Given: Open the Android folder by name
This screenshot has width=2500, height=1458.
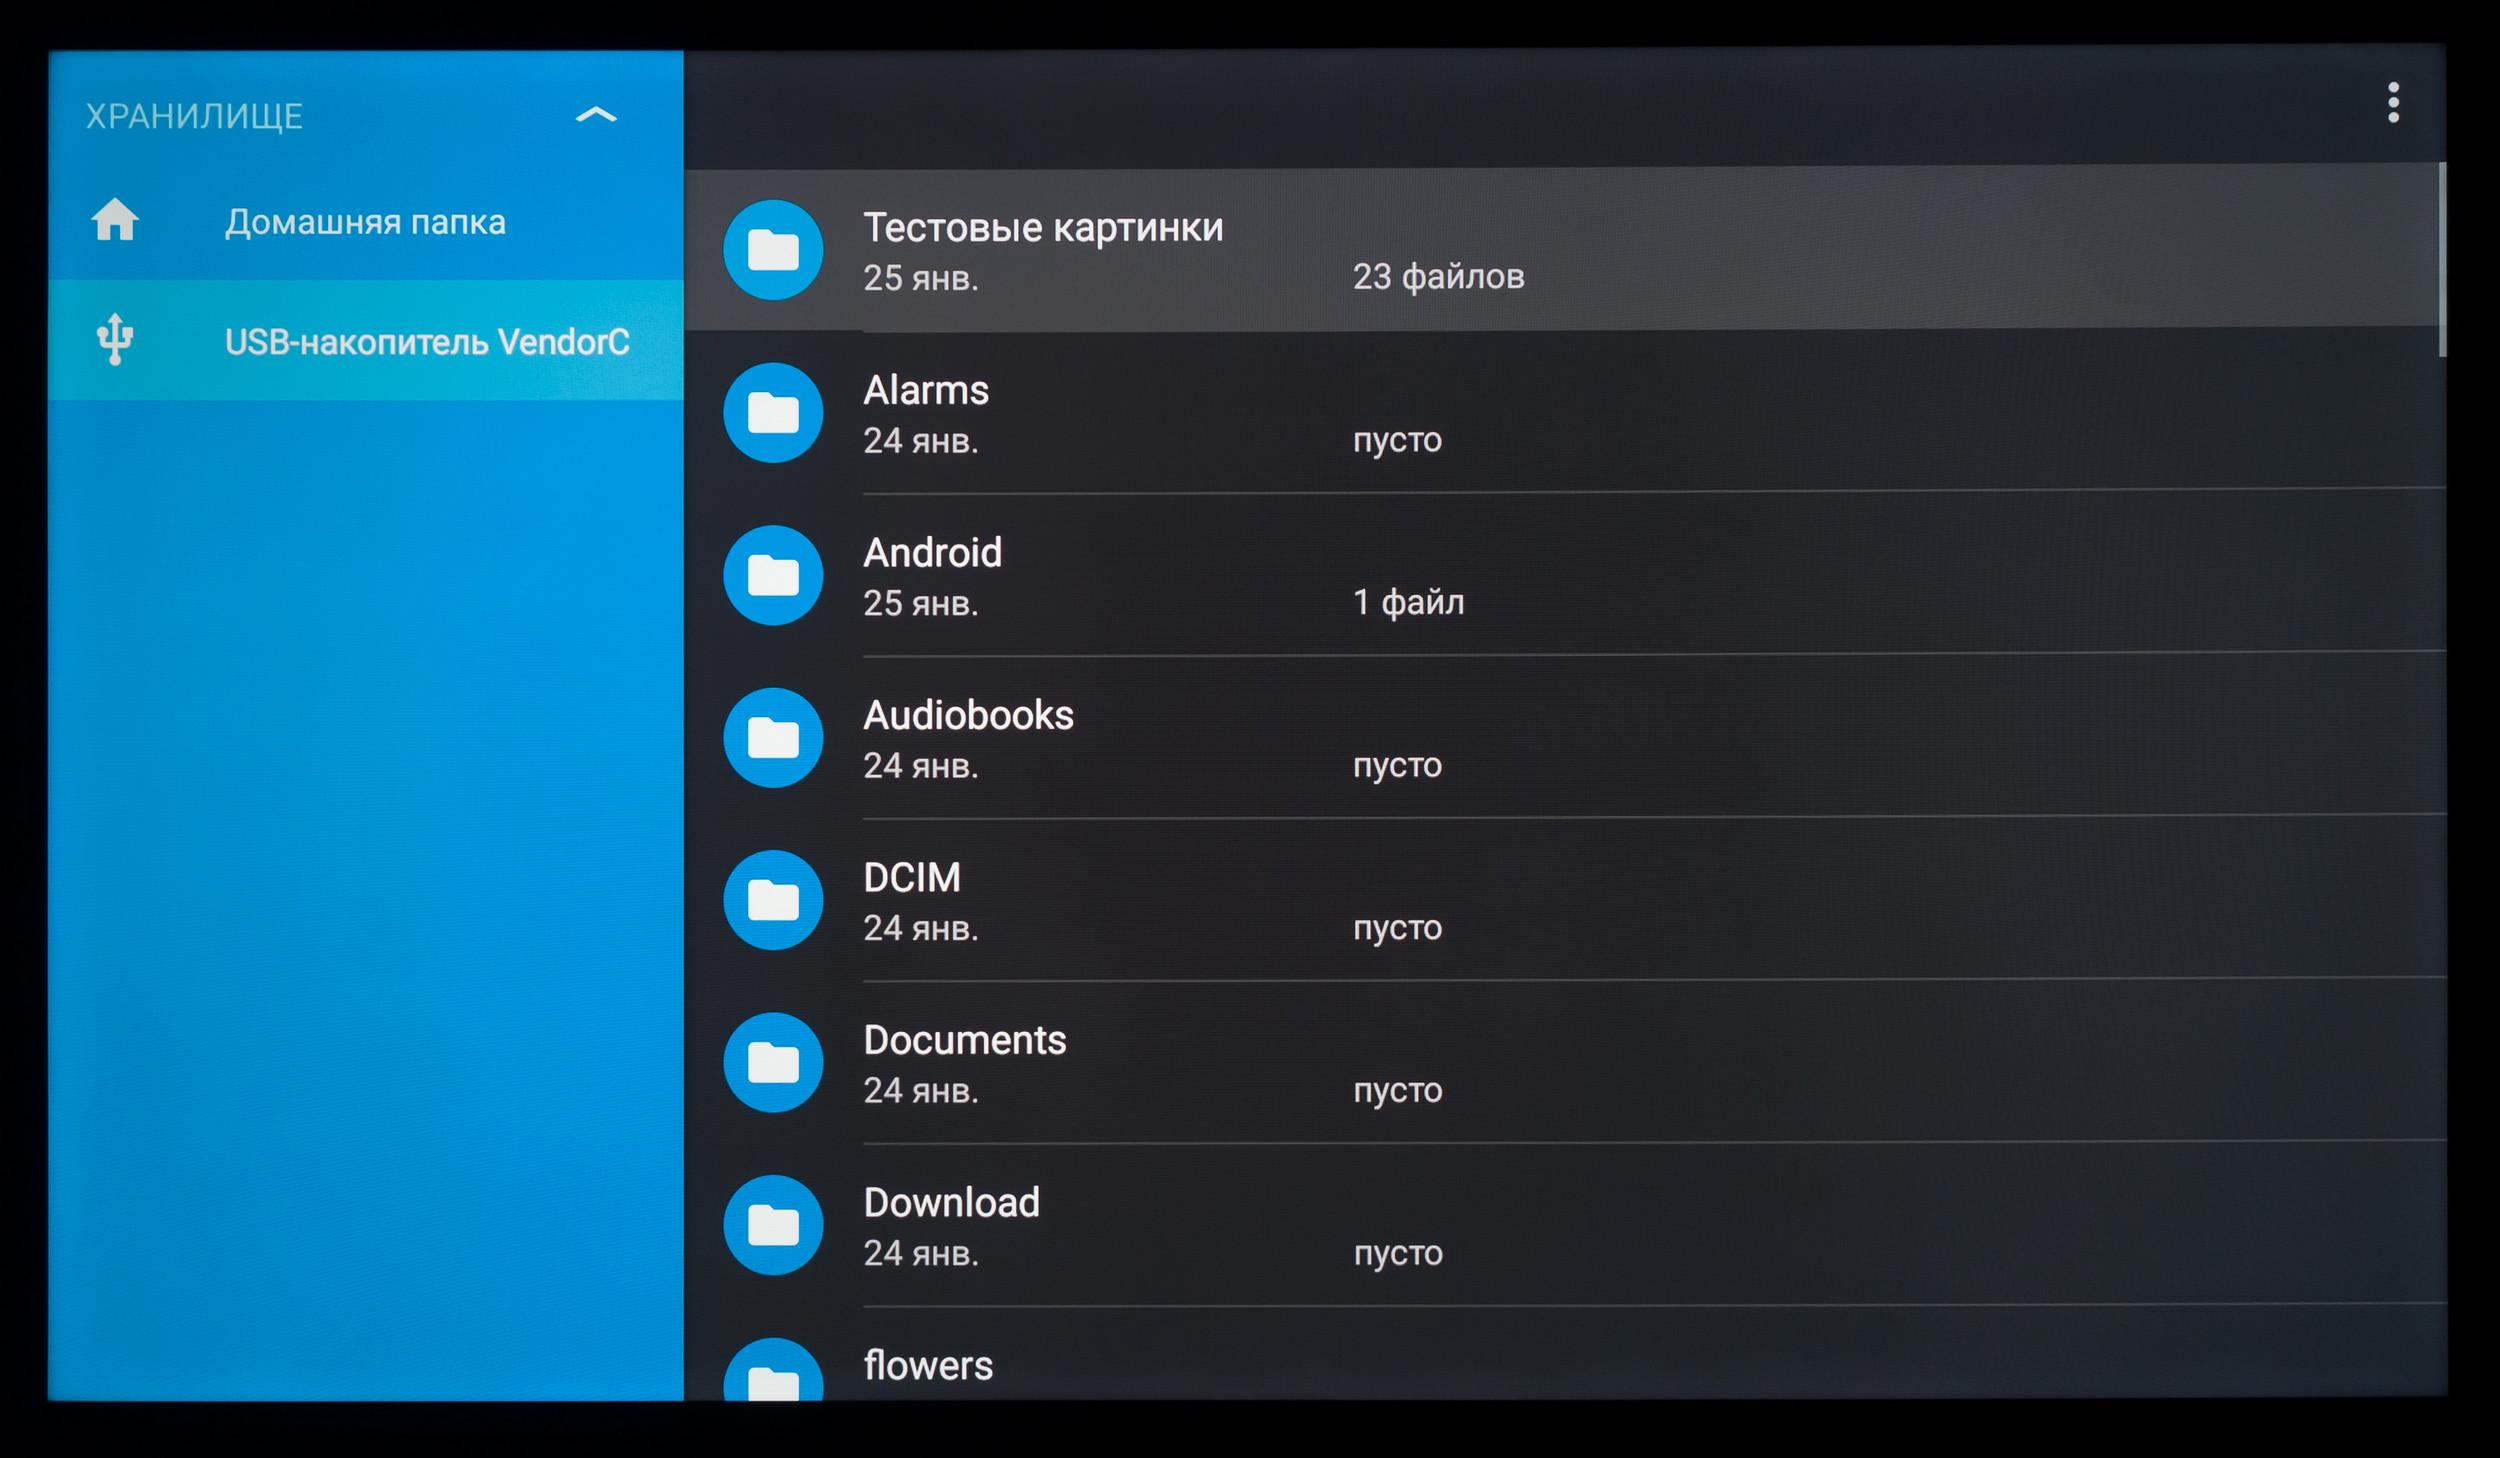Looking at the screenshot, I should [x=932, y=553].
